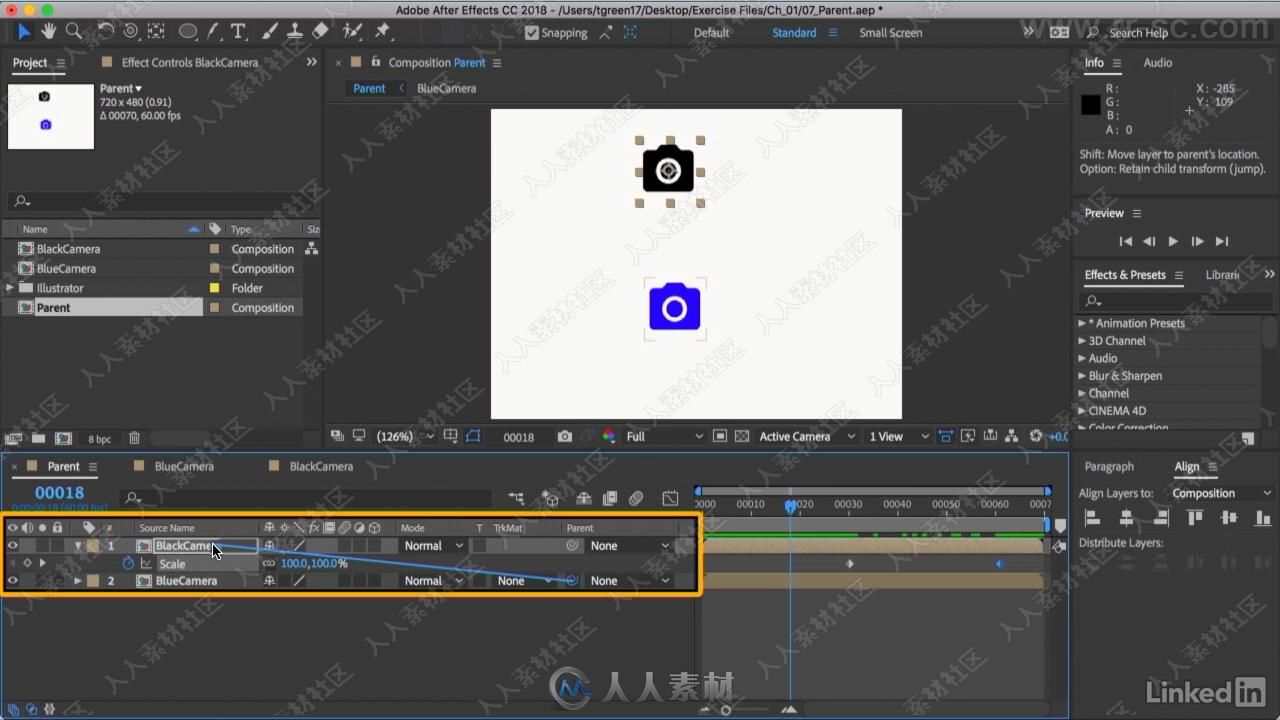Open BlackCamera blending Mode dropdown
This screenshot has height=720, width=1280.
433,546
